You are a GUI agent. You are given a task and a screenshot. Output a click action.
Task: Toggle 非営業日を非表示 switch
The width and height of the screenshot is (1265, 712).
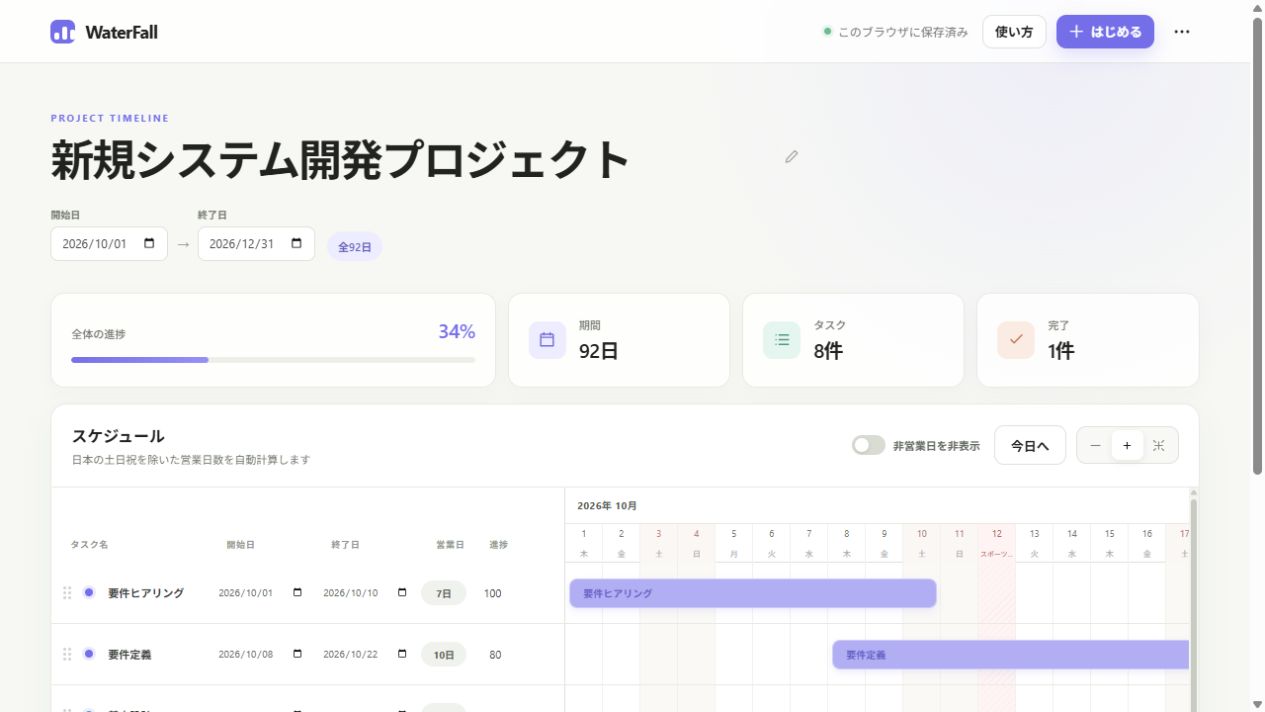868,446
